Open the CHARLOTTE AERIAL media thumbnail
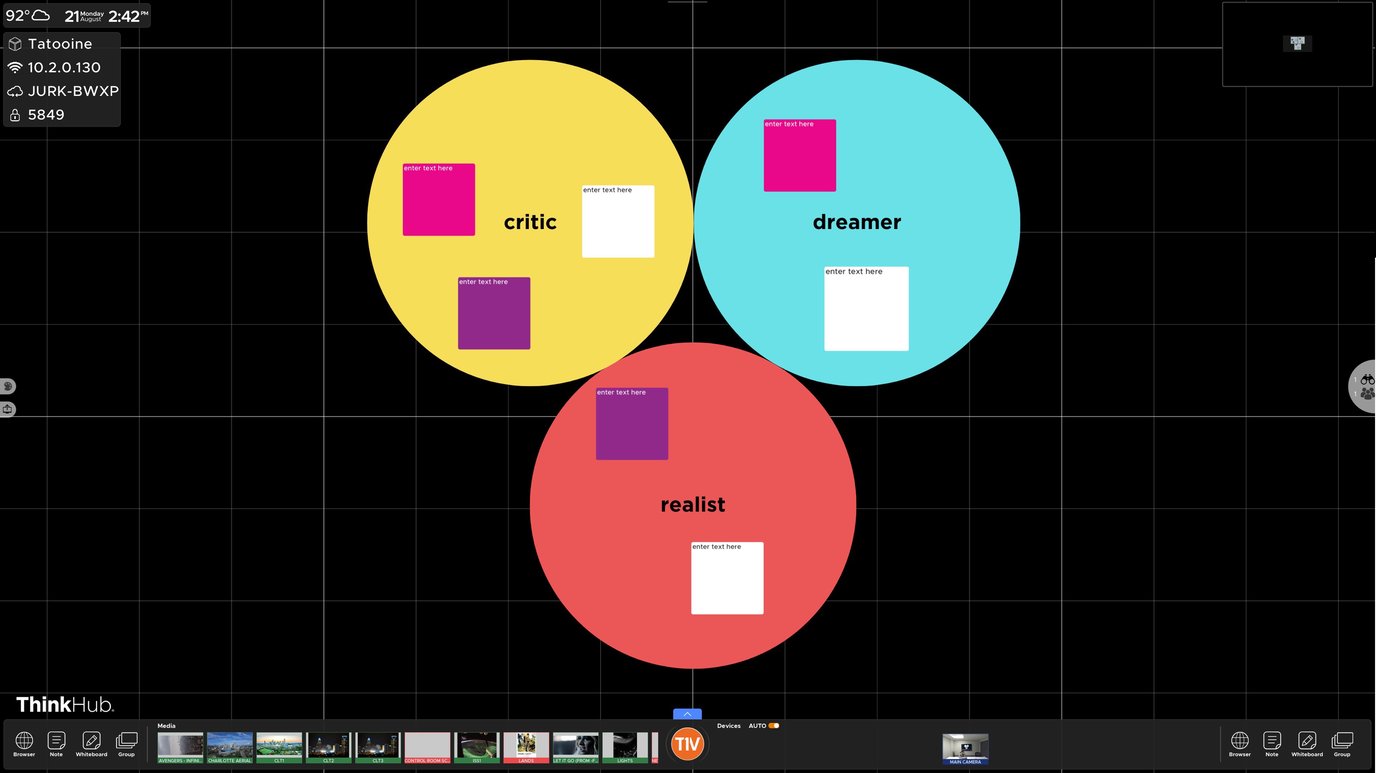Viewport: 1376px width, 773px height. click(x=229, y=745)
